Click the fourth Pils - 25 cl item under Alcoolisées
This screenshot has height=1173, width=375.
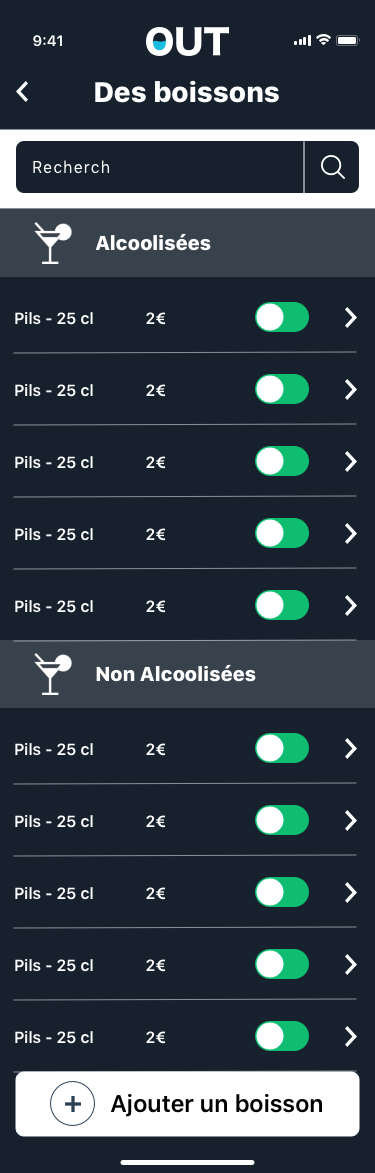pos(54,534)
